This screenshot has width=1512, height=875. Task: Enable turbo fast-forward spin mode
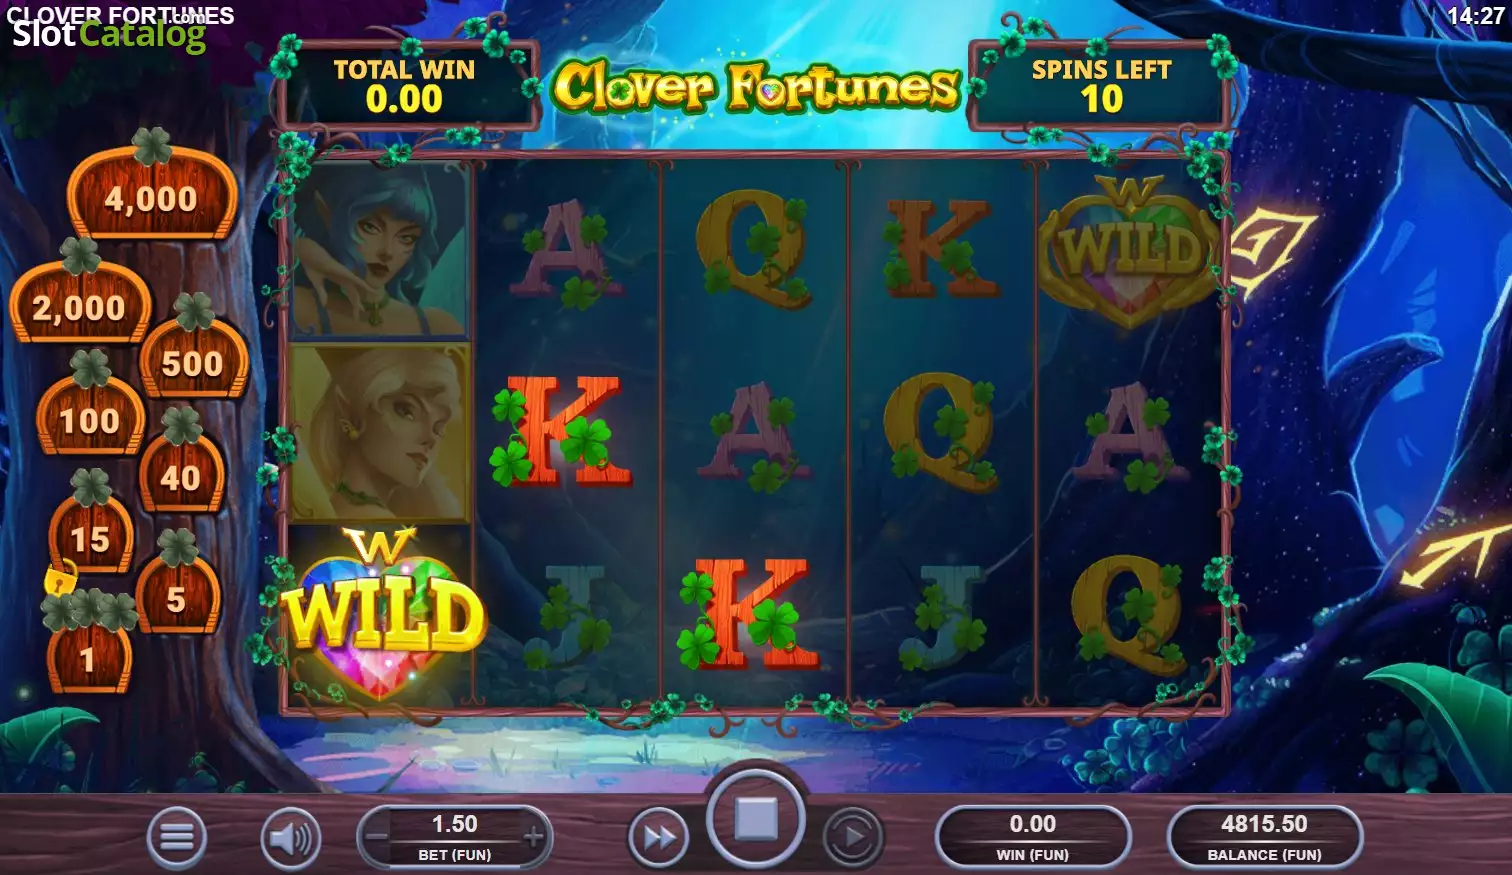tap(658, 837)
